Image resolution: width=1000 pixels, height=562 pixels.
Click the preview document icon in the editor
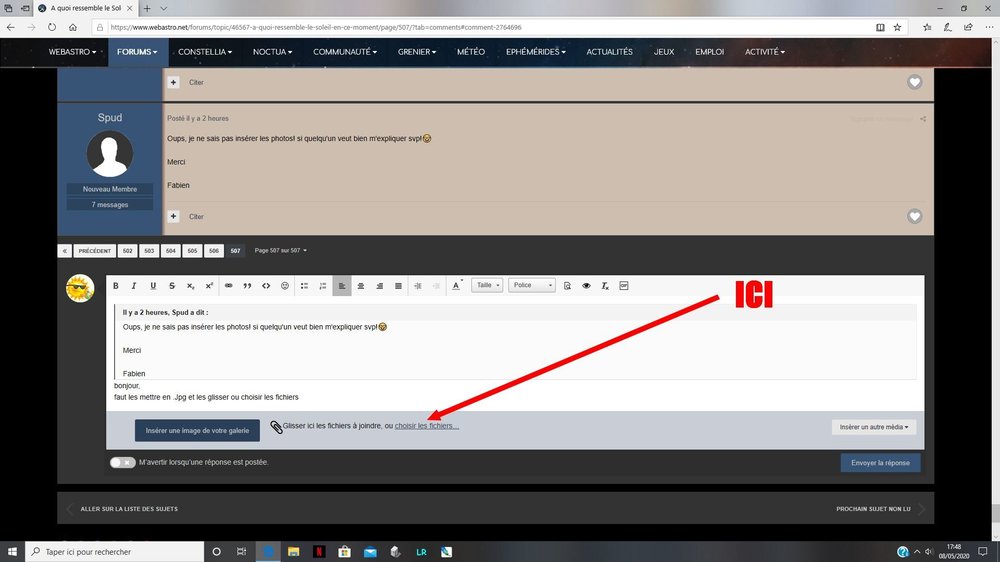click(568, 286)
